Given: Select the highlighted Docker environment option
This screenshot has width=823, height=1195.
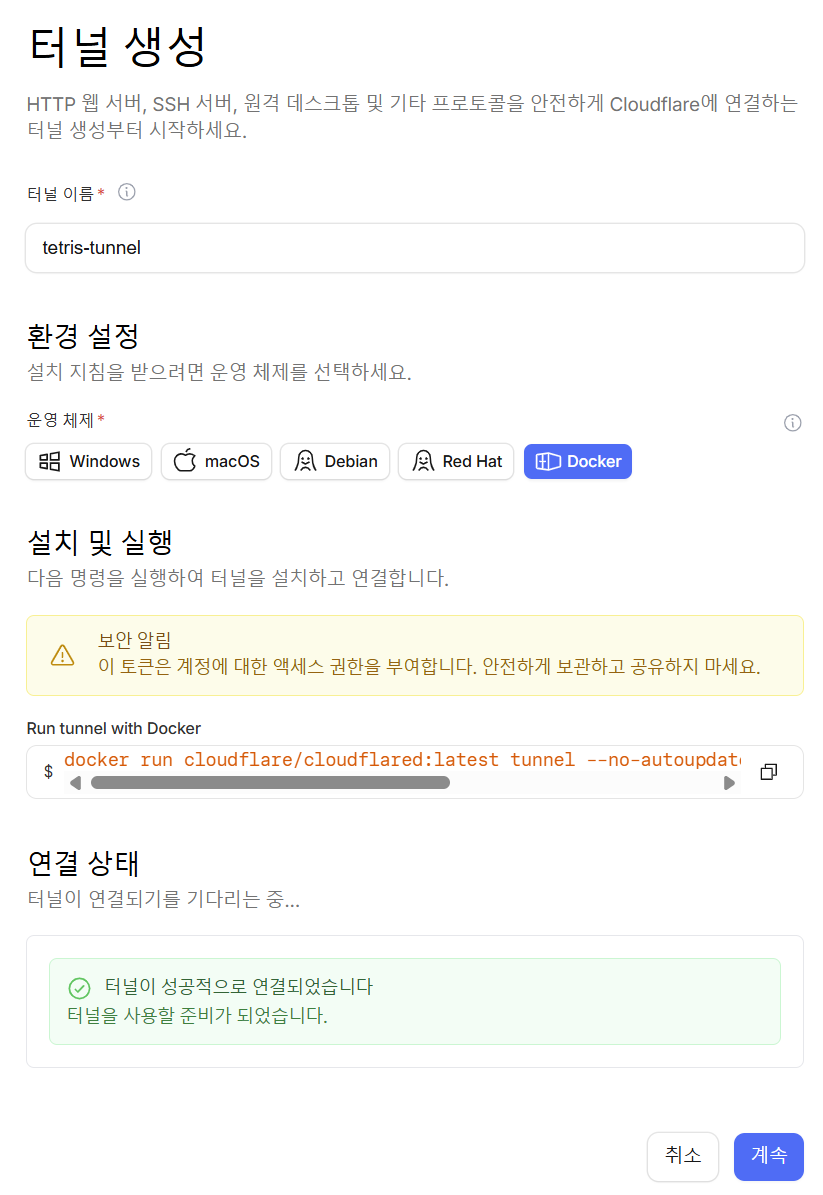Looking at the screenshot, I should 578,461.
